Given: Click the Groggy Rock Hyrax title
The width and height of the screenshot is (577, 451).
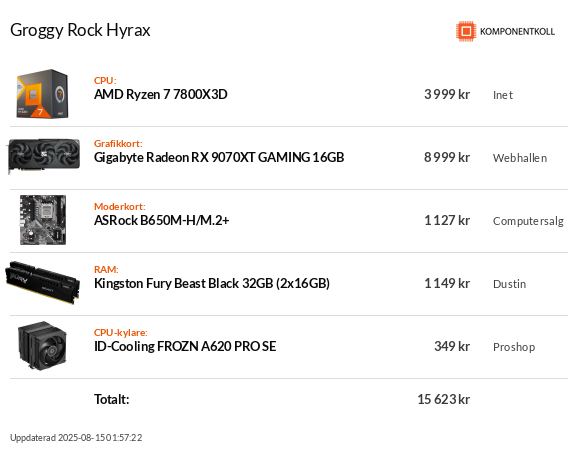Looking at the screenshot, I should [x=80, y=30].
